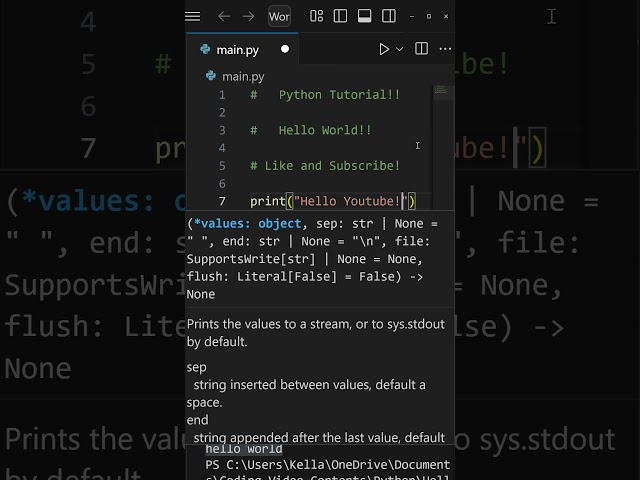Screen dimensions: 640x480
Task: Expand the run options dropdown arrow
Action: point(400,49)
